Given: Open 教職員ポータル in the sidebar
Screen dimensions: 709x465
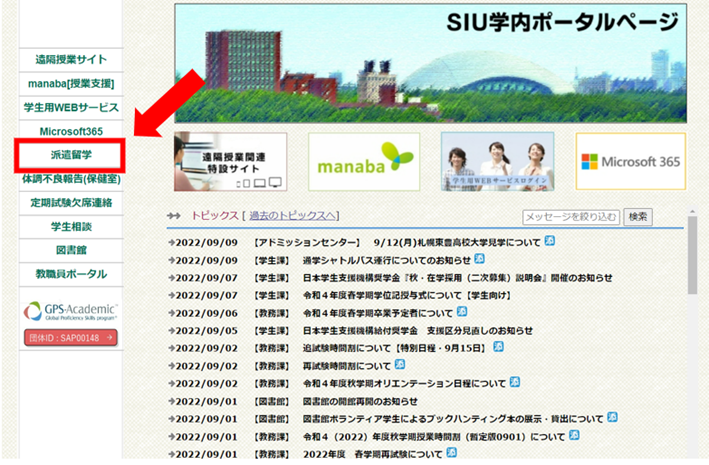Looking at the screenshot, I should point(71,274).
